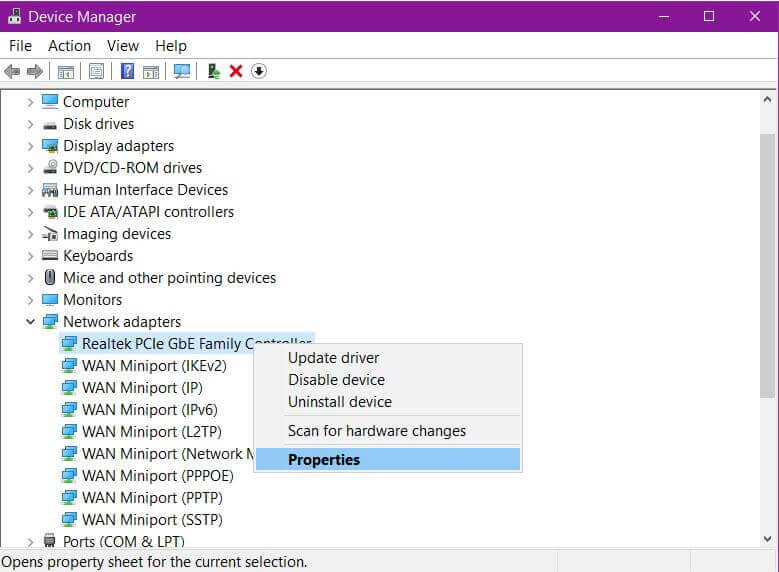Expand the Display adapters node

pos(30,146)
